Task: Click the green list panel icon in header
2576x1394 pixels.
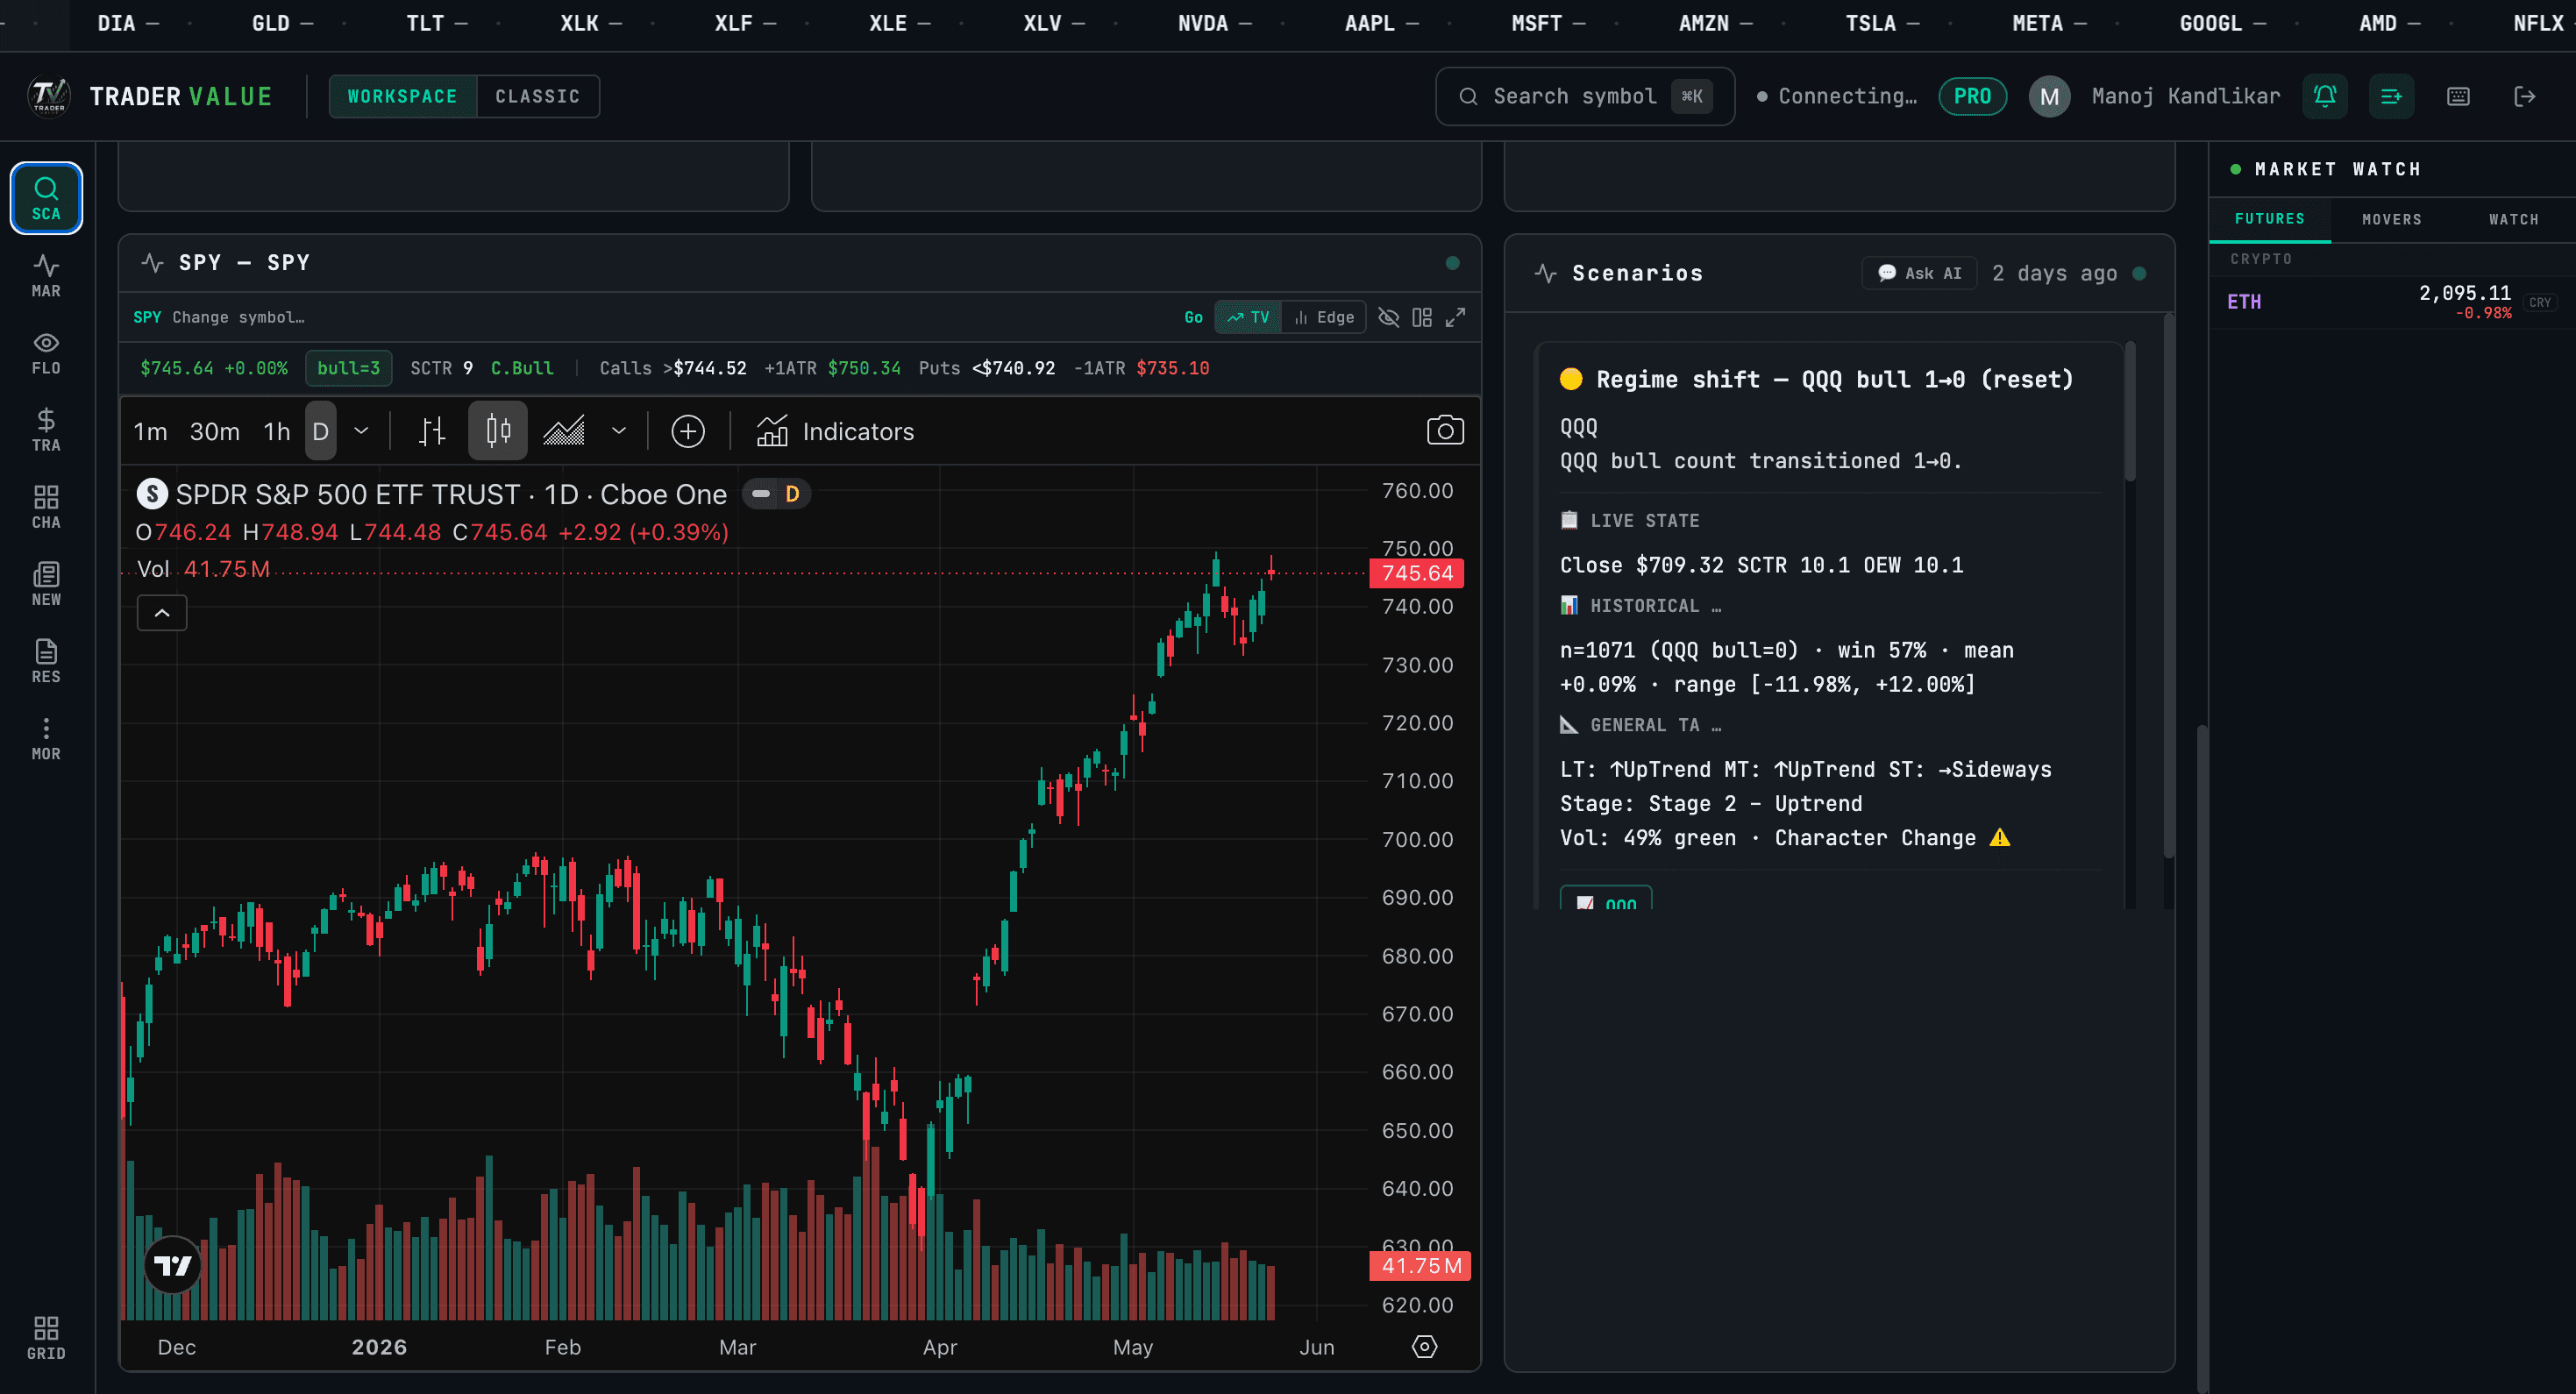Action: (2391, 96)
